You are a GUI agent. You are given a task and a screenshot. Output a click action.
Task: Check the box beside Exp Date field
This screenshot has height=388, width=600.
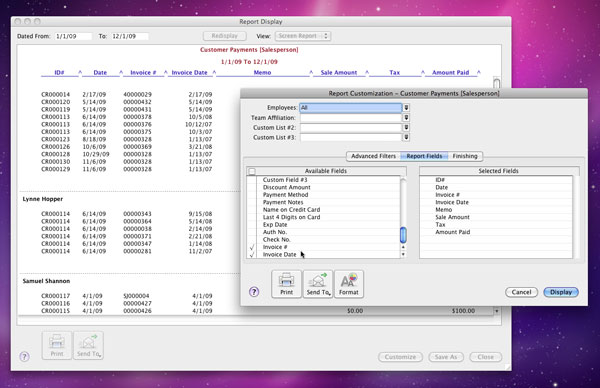click(x=252, y=225)
